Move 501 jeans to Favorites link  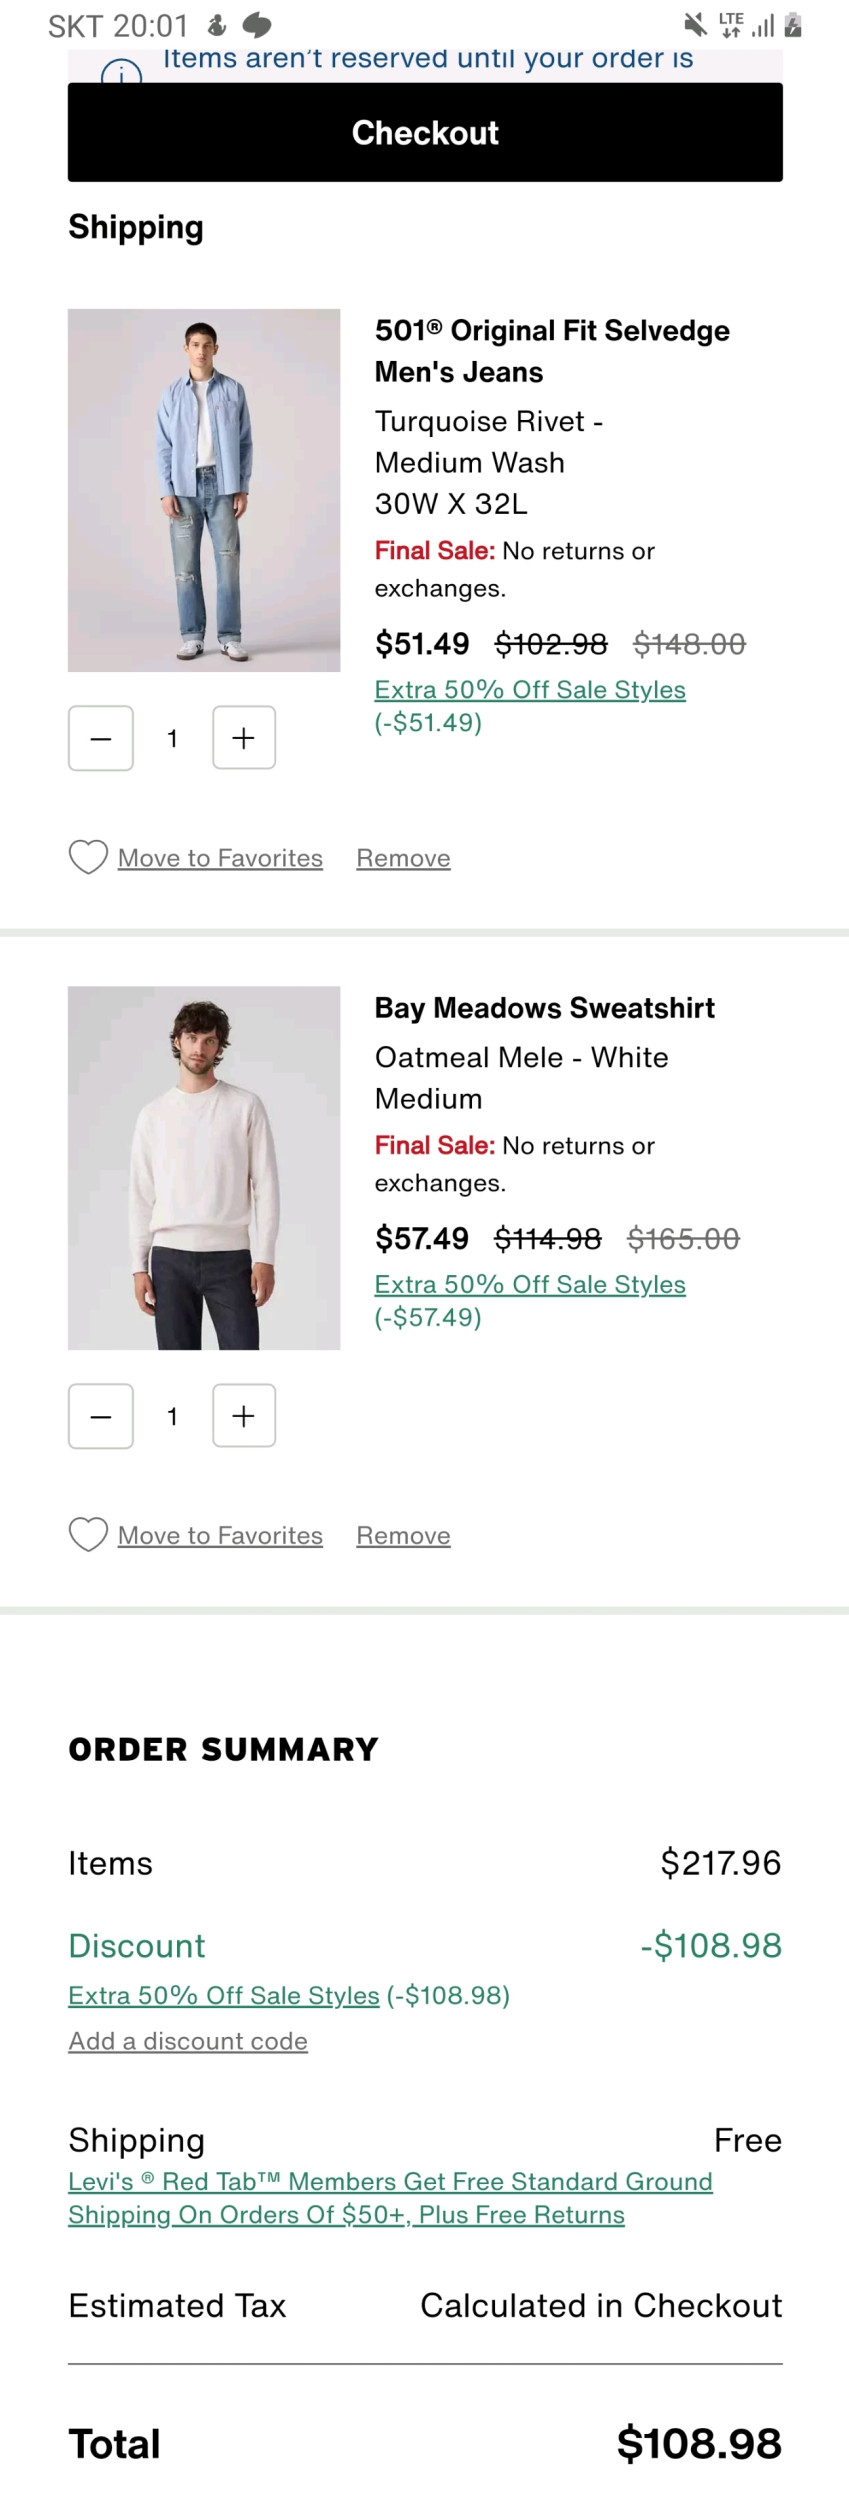220,859
